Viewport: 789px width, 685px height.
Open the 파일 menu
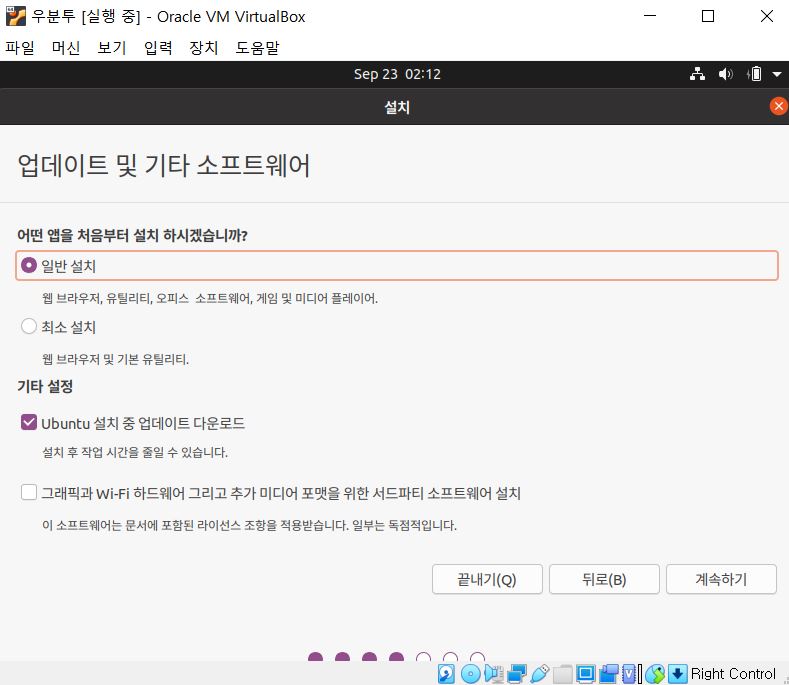(x=20, y=48)
